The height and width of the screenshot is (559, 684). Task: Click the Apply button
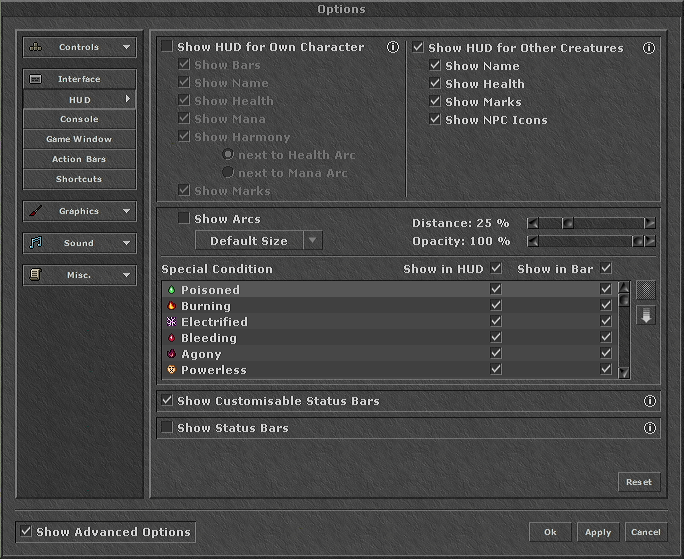coord(598,532)
